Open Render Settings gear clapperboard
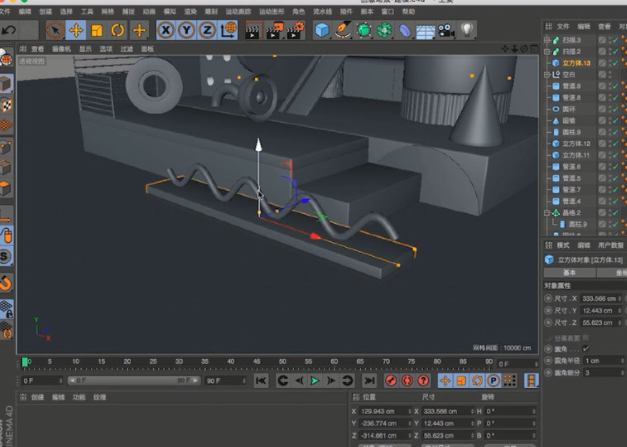 coord(296,31)
